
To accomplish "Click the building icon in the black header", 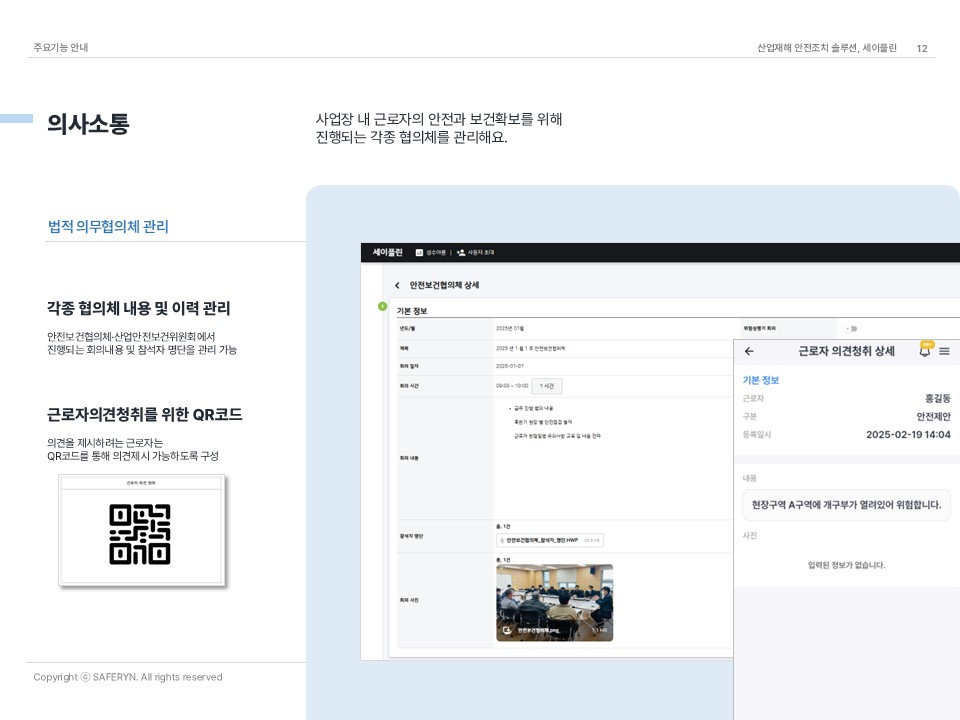I will pyautogui.click(x=419, y=253).
